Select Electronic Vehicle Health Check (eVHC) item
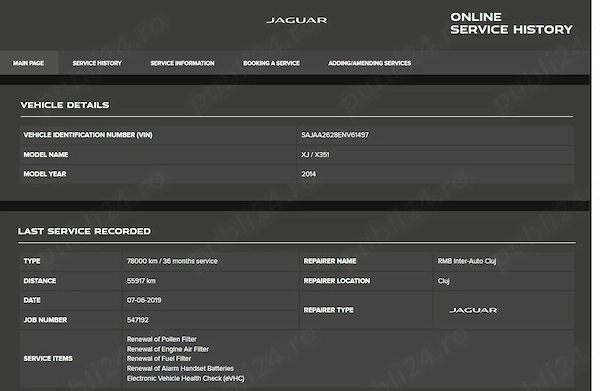Screen dimensions: 600x391 [x=185, y=378]
